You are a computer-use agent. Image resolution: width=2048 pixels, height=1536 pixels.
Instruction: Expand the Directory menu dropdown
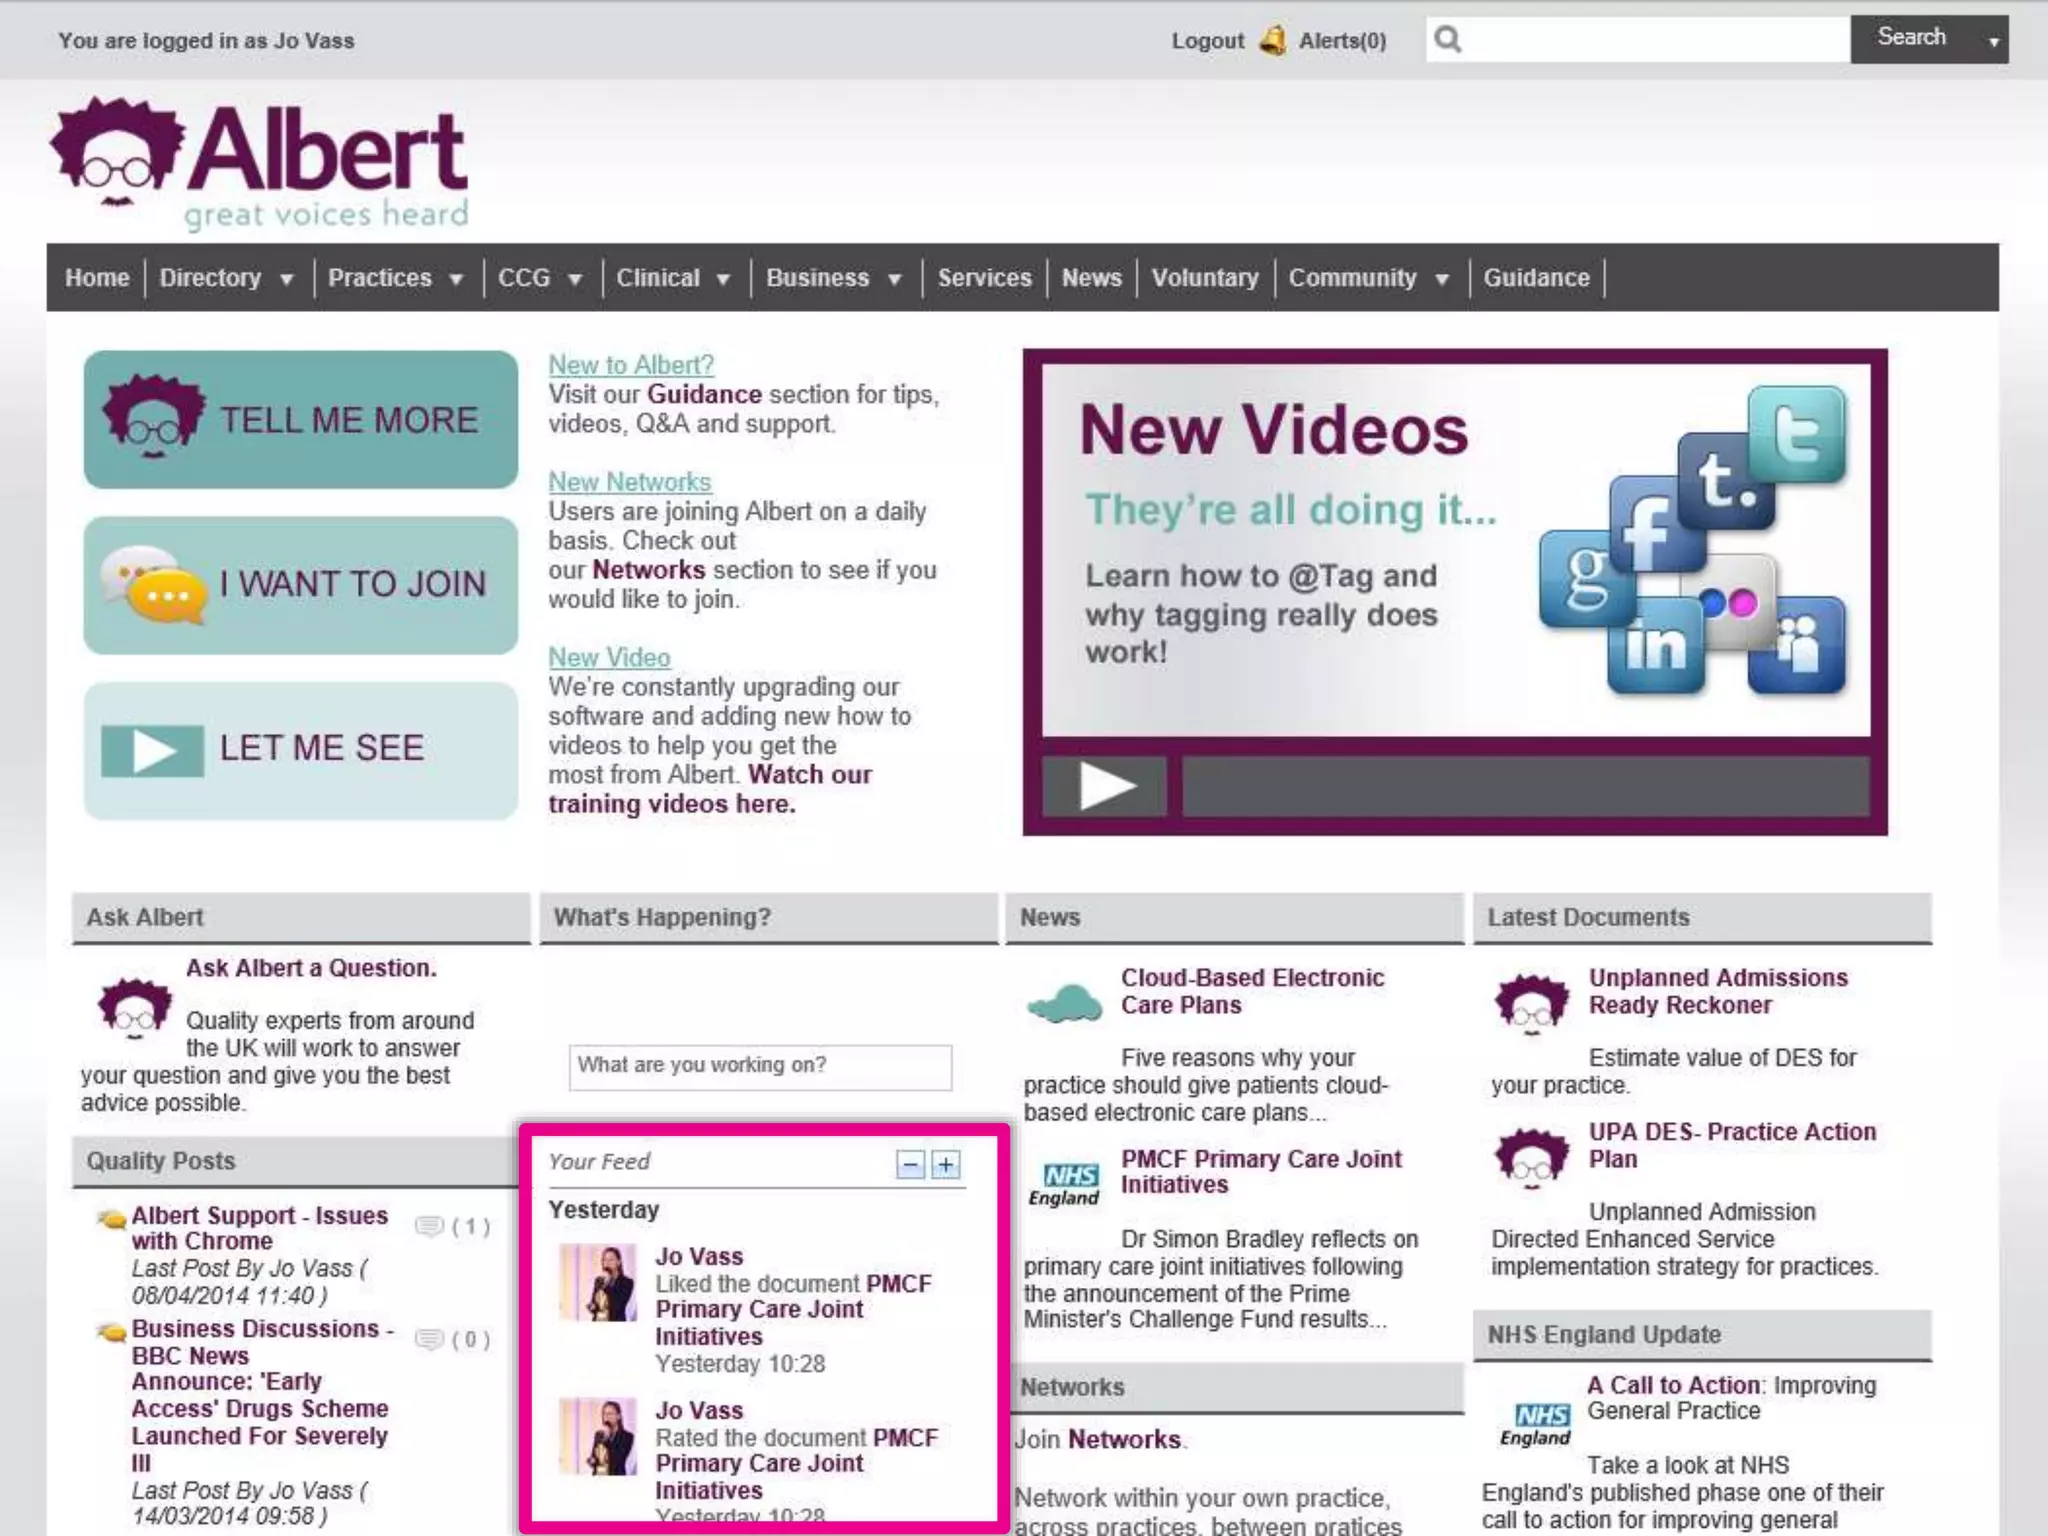pos(286,279)
